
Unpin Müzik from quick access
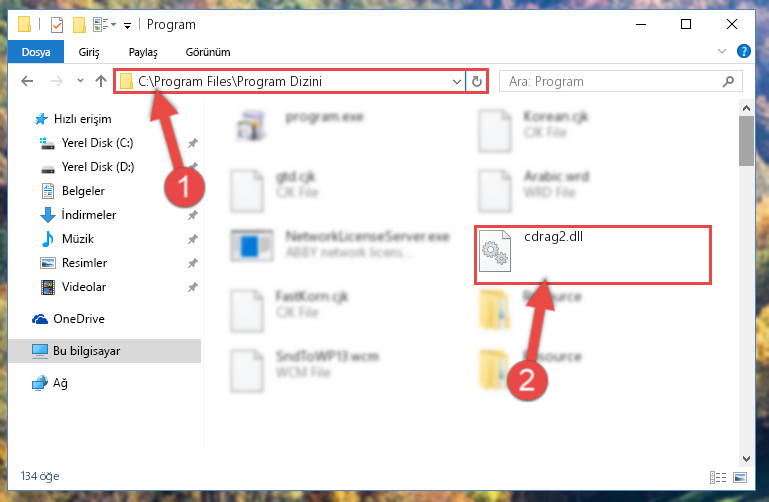click(193, 239)
